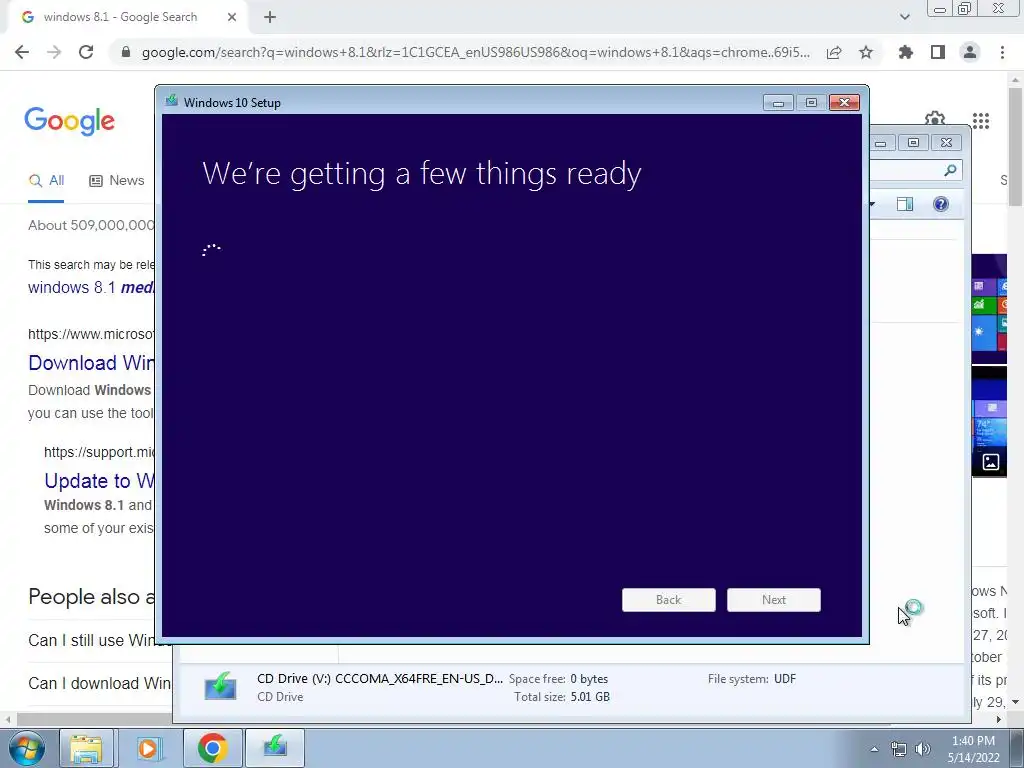Expand Chrome tab search chevron
Image resolution: width=1024 pixels, height=768 pixels.
point(904,17)
